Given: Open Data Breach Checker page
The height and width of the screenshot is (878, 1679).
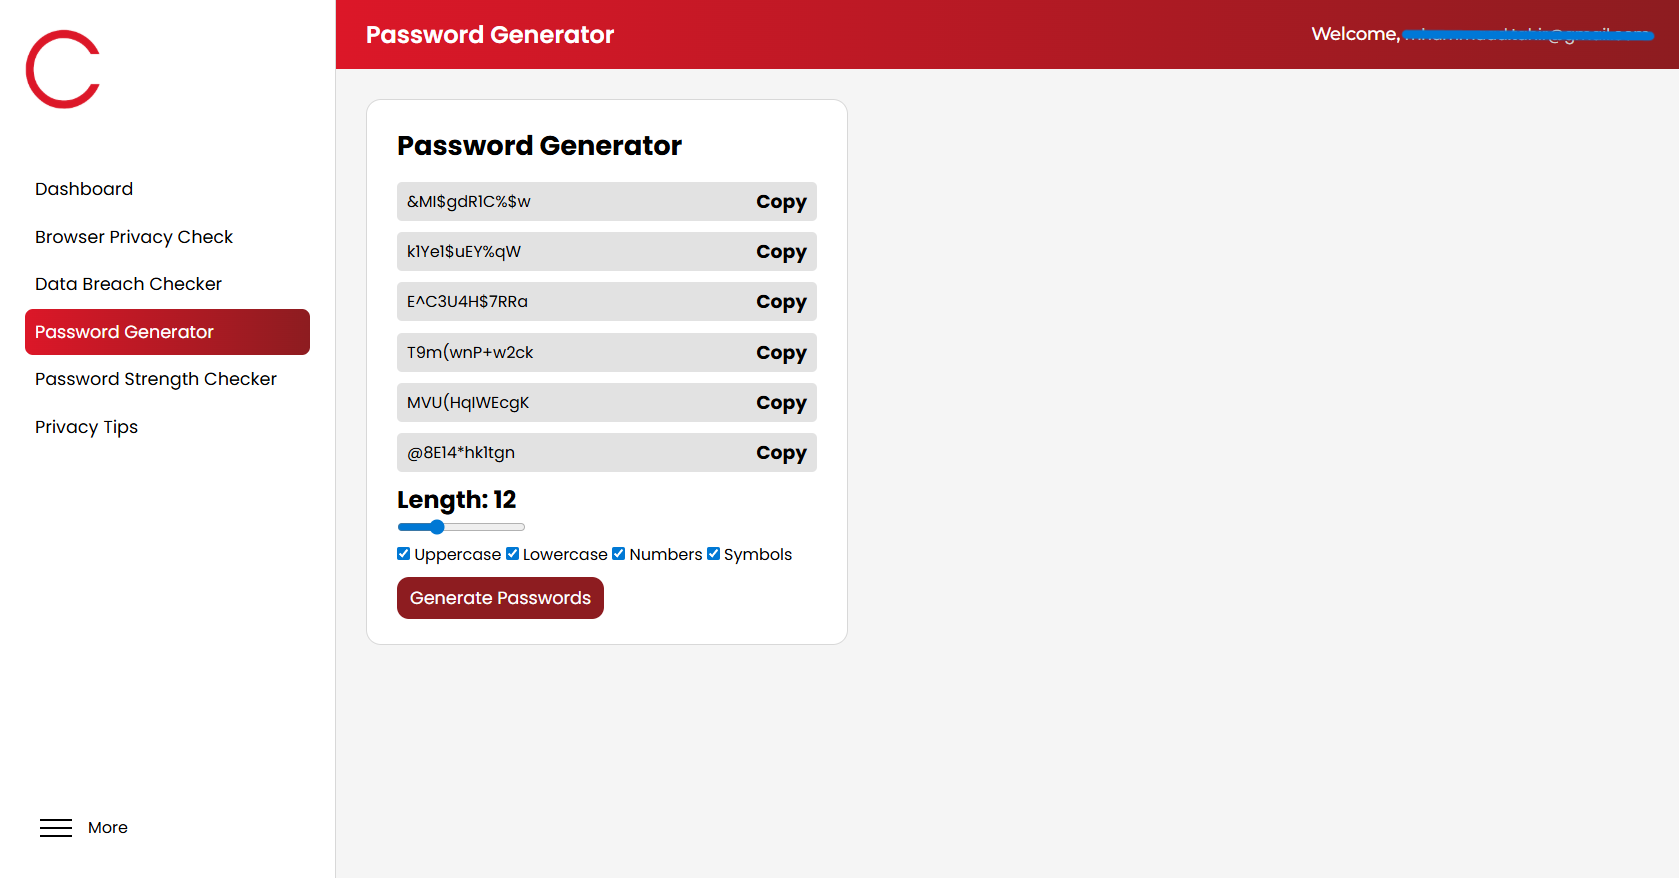Looking at the screenshot, I should coord(128,284).
